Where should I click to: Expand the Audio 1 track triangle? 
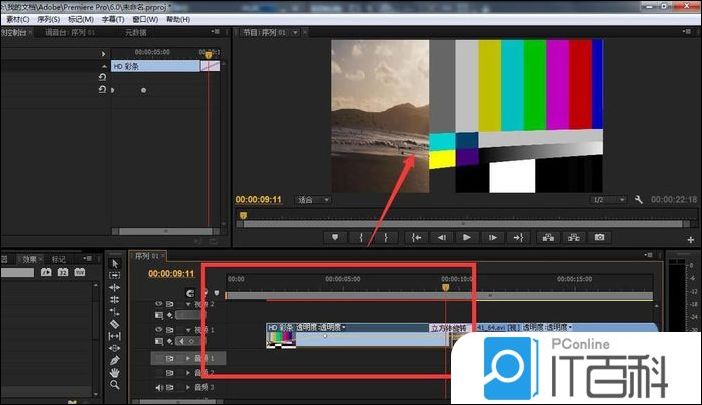188,357
